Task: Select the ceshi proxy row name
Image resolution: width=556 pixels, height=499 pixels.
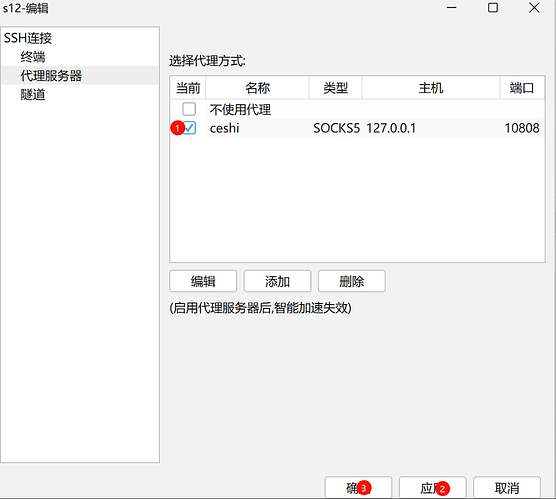Action: 224,128
